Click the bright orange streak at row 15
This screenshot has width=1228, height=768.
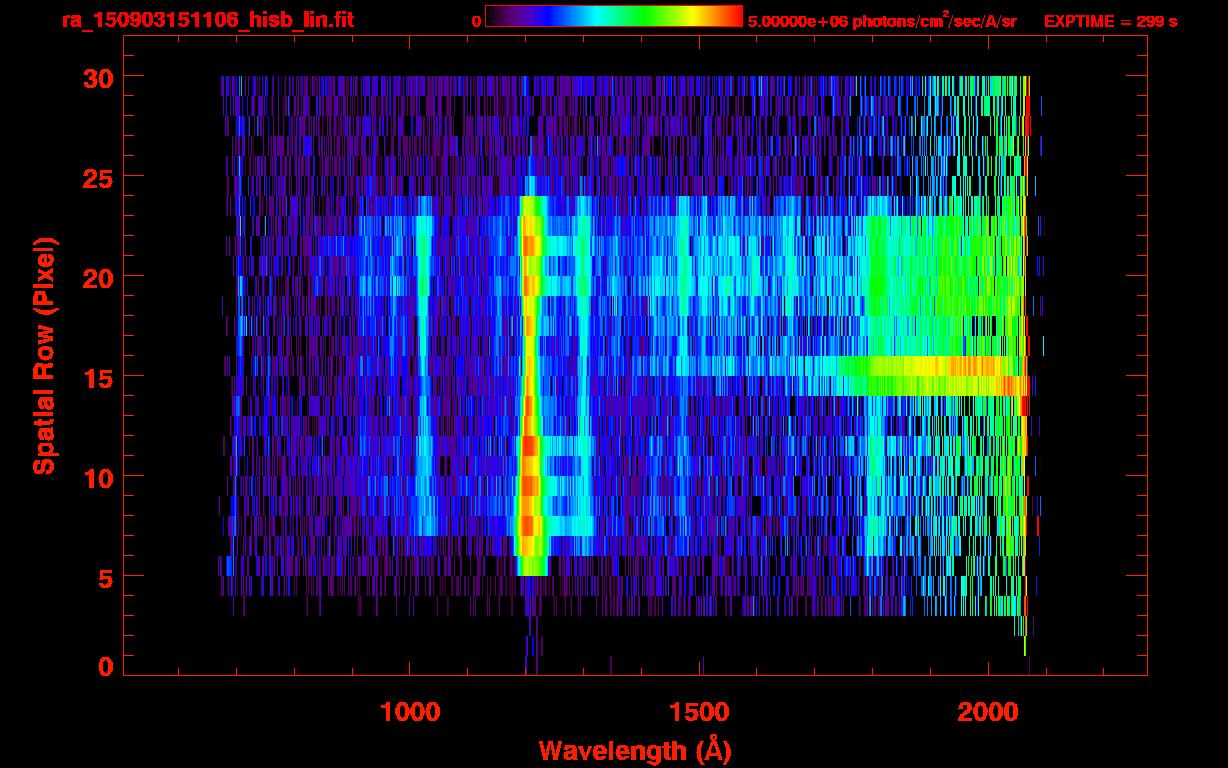[x=930, y=376]
